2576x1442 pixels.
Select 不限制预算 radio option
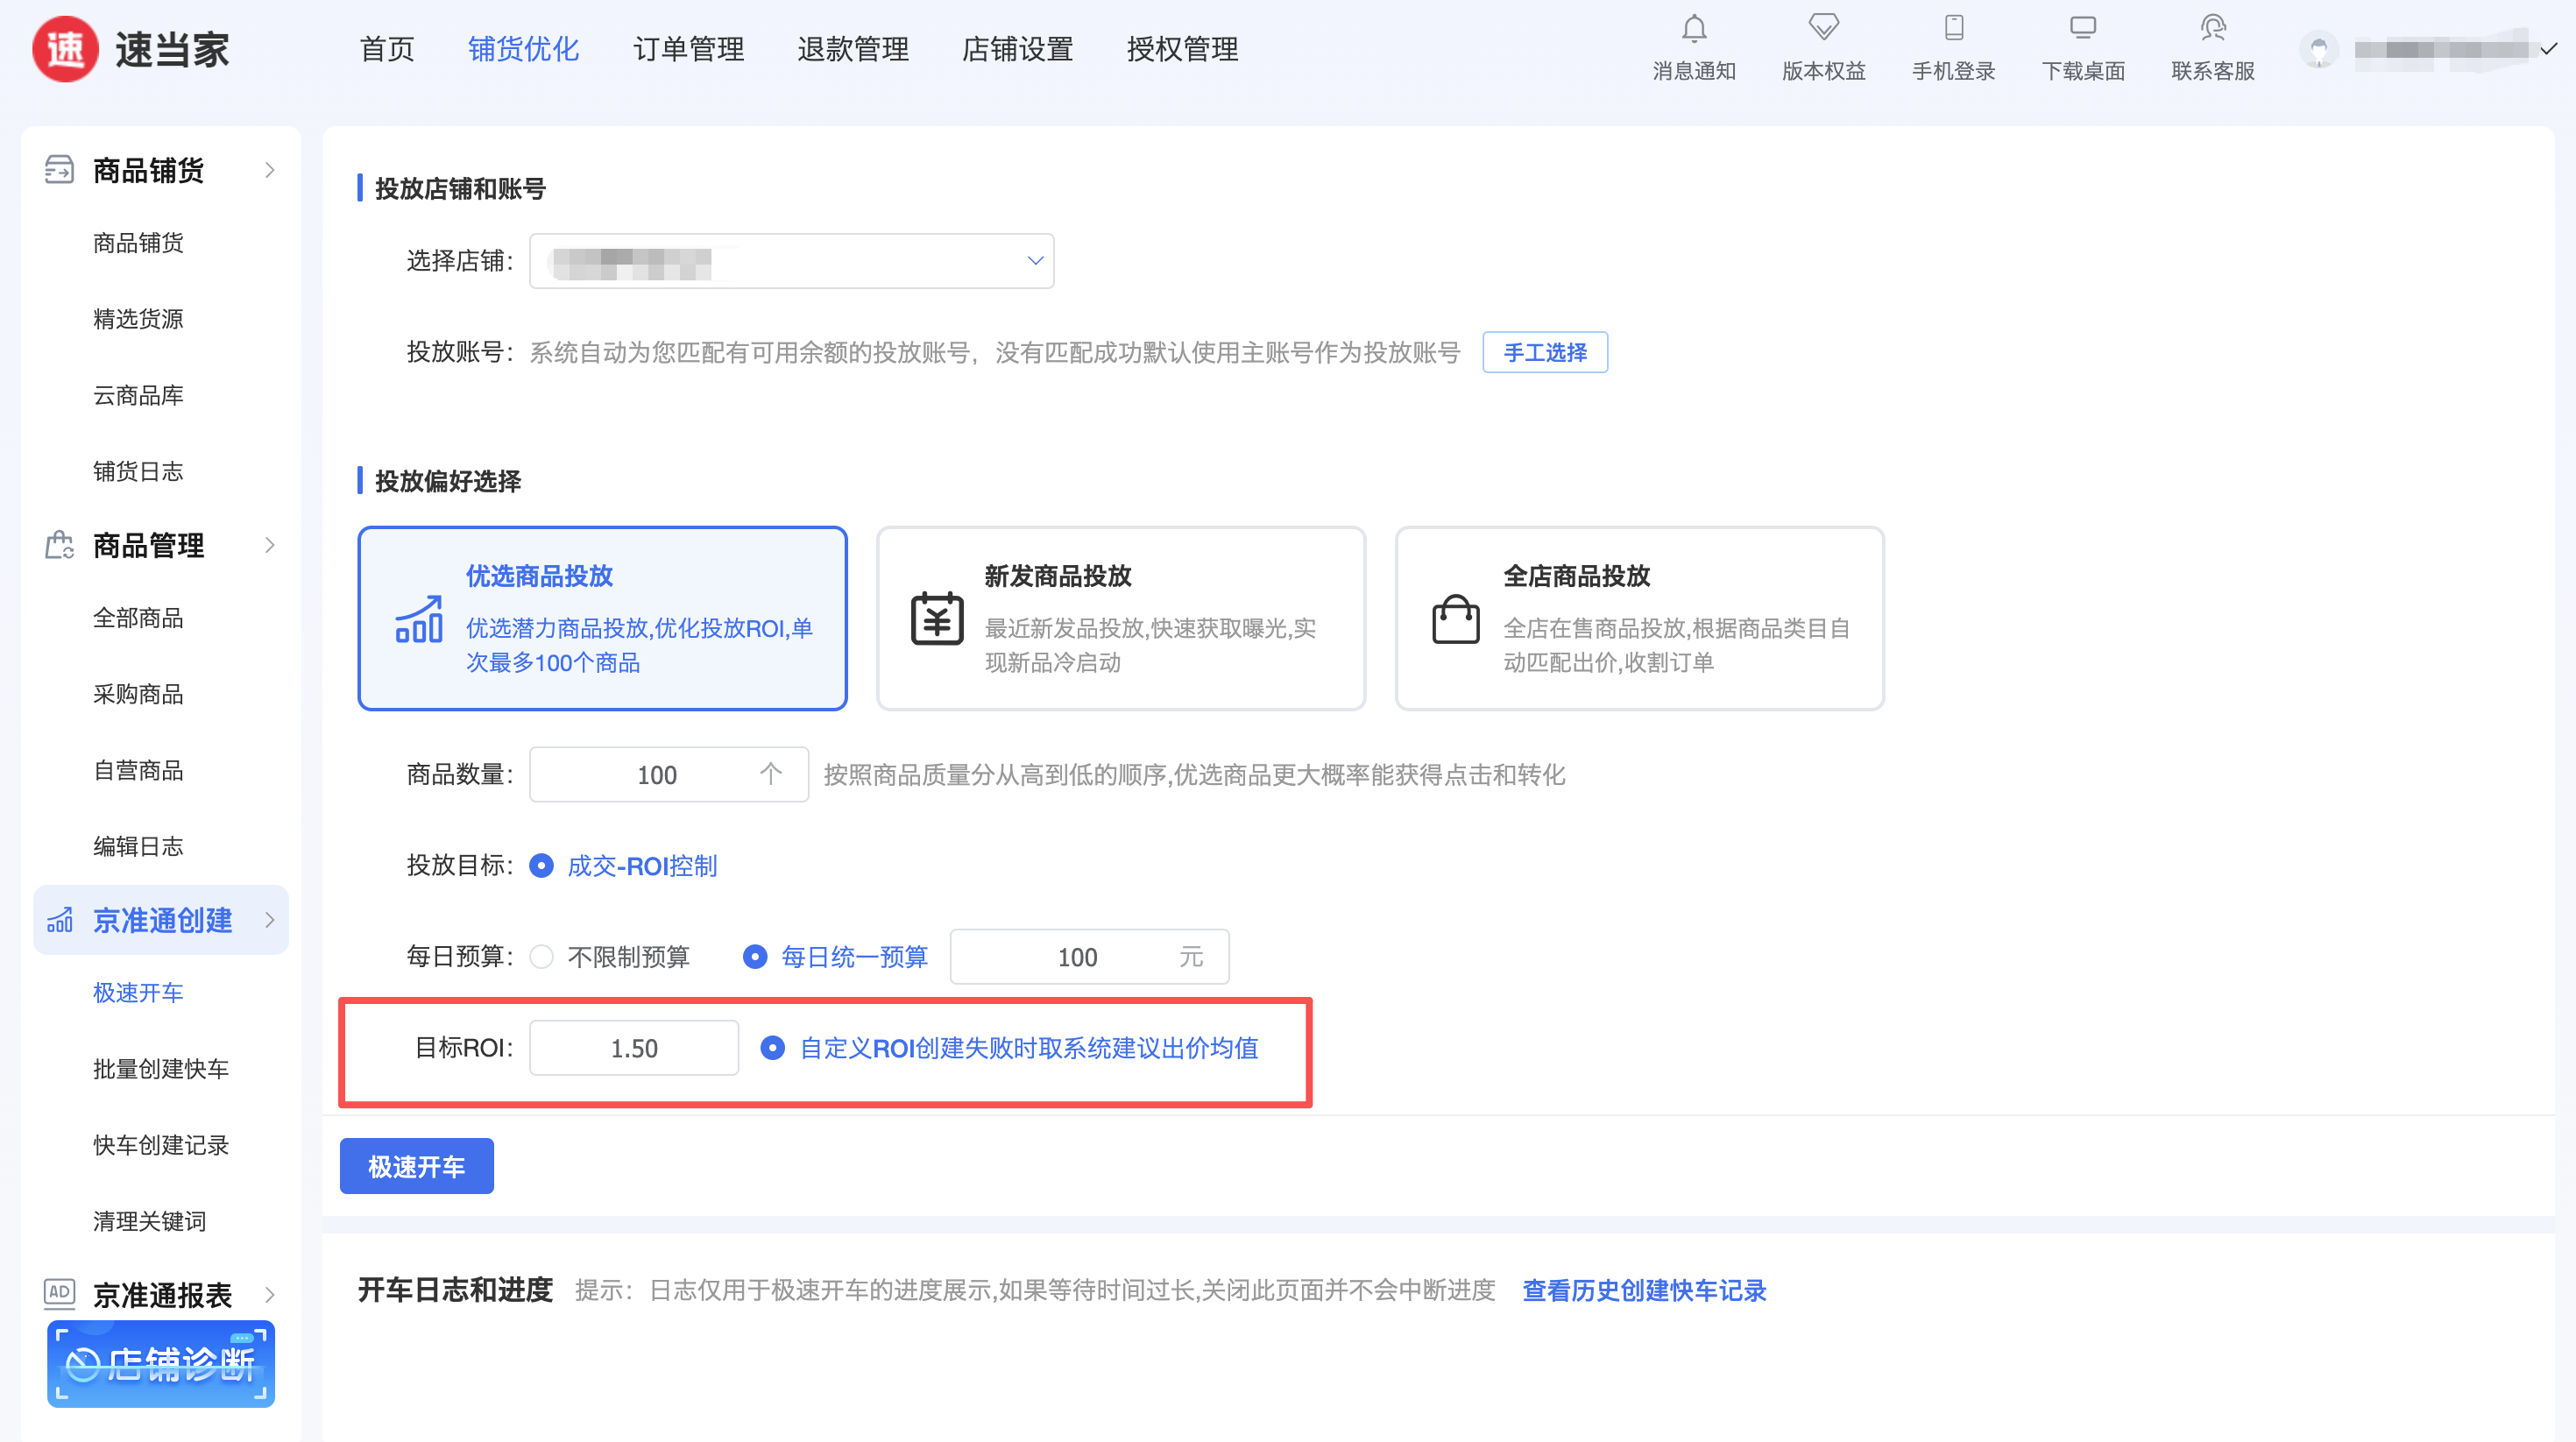(x=542, y=957)
